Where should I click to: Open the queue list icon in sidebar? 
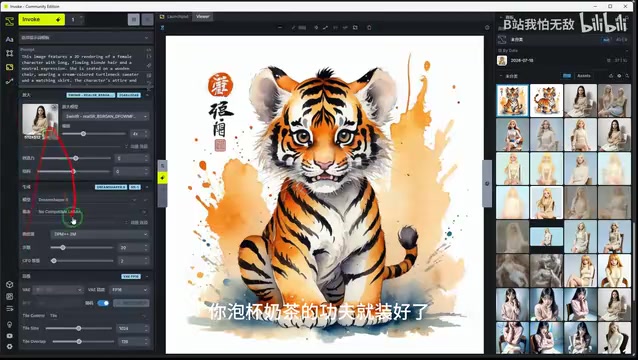coord(9,309)
